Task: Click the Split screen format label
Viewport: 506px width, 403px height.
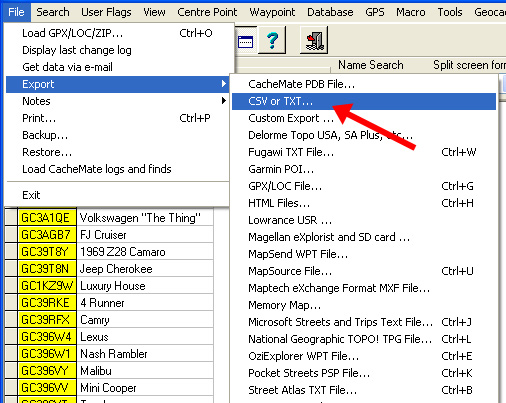Action: coord(469,65)
